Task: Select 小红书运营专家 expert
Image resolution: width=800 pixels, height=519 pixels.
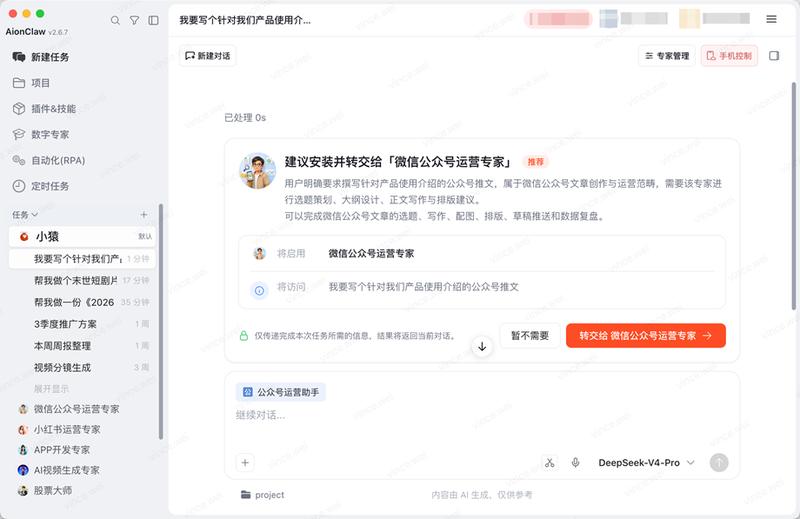Action: 59,430
